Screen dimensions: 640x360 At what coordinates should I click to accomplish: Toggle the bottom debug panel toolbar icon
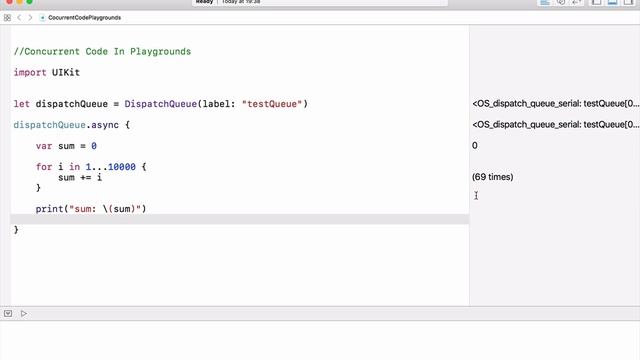click(x=612, y=2)
